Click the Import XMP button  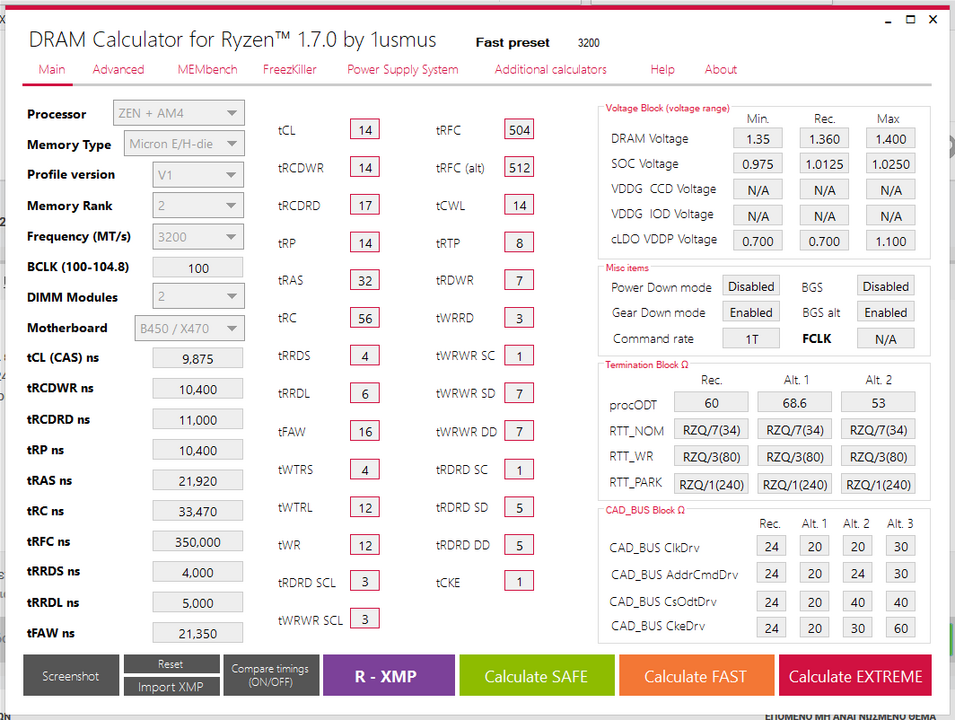[x=171, y=687]
